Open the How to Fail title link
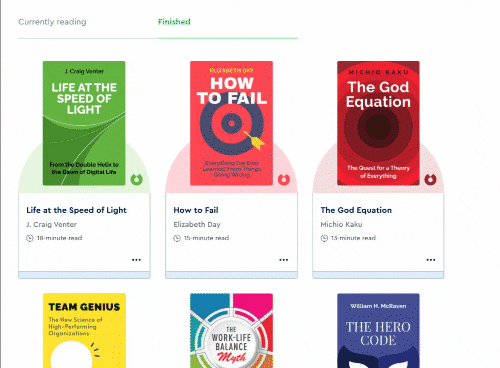Viewport: 500px width, 368px height. click(196, 210)
